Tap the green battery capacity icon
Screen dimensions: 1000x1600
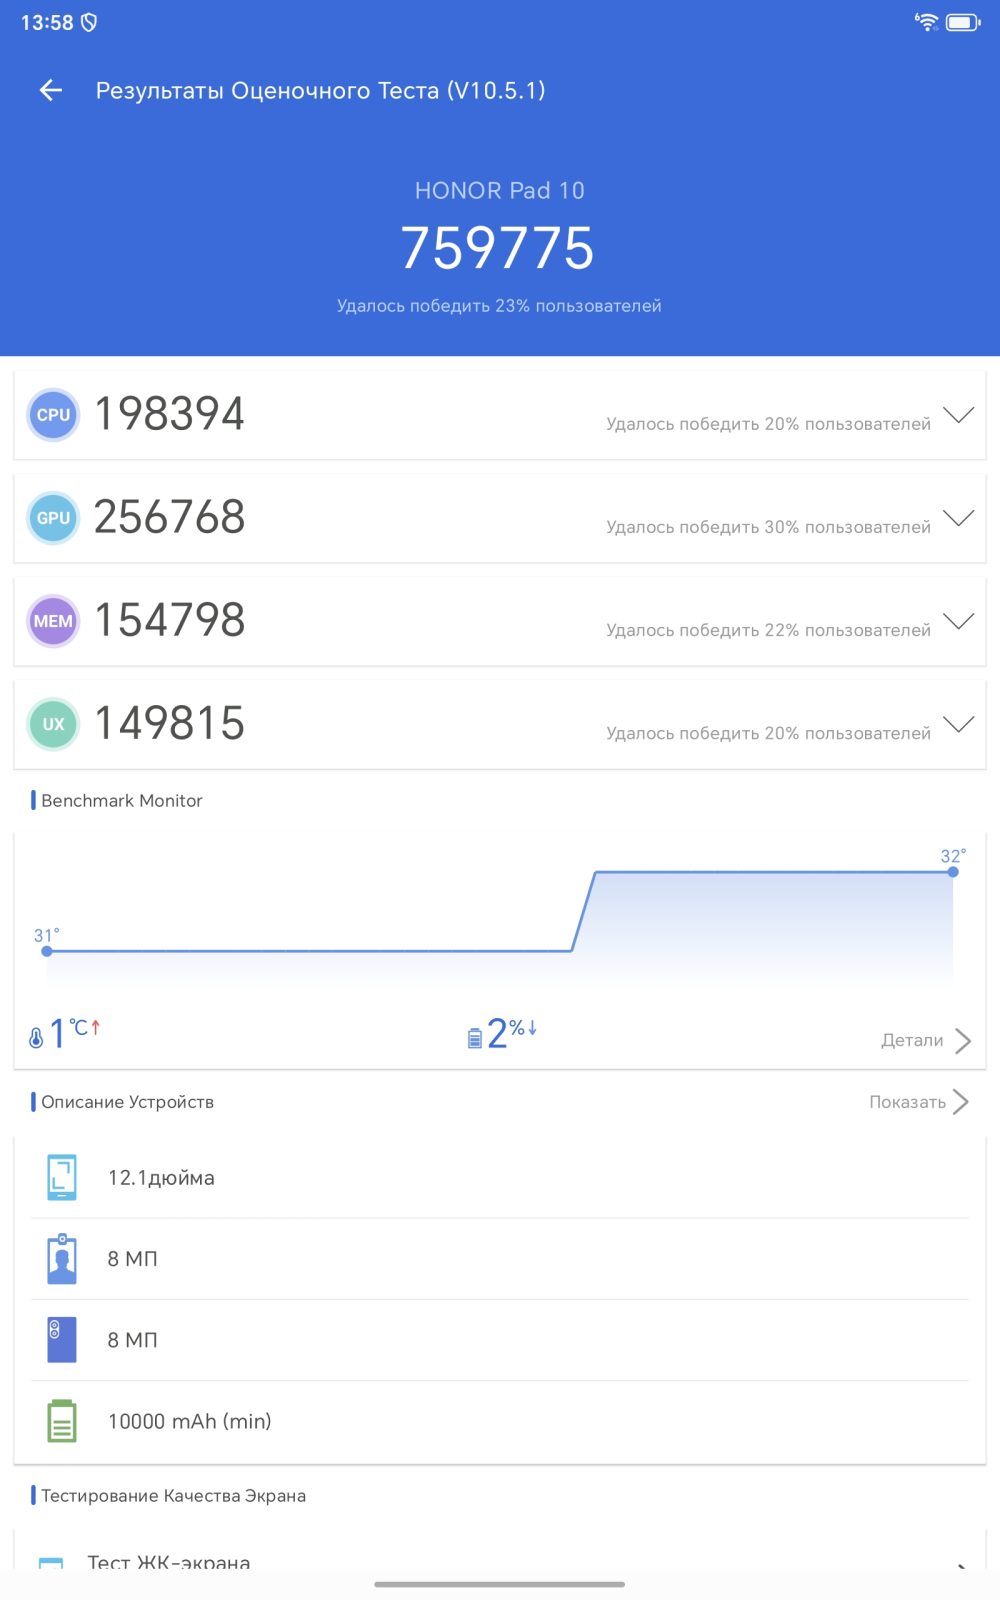pyautogui.click(x=62, y=1421)
